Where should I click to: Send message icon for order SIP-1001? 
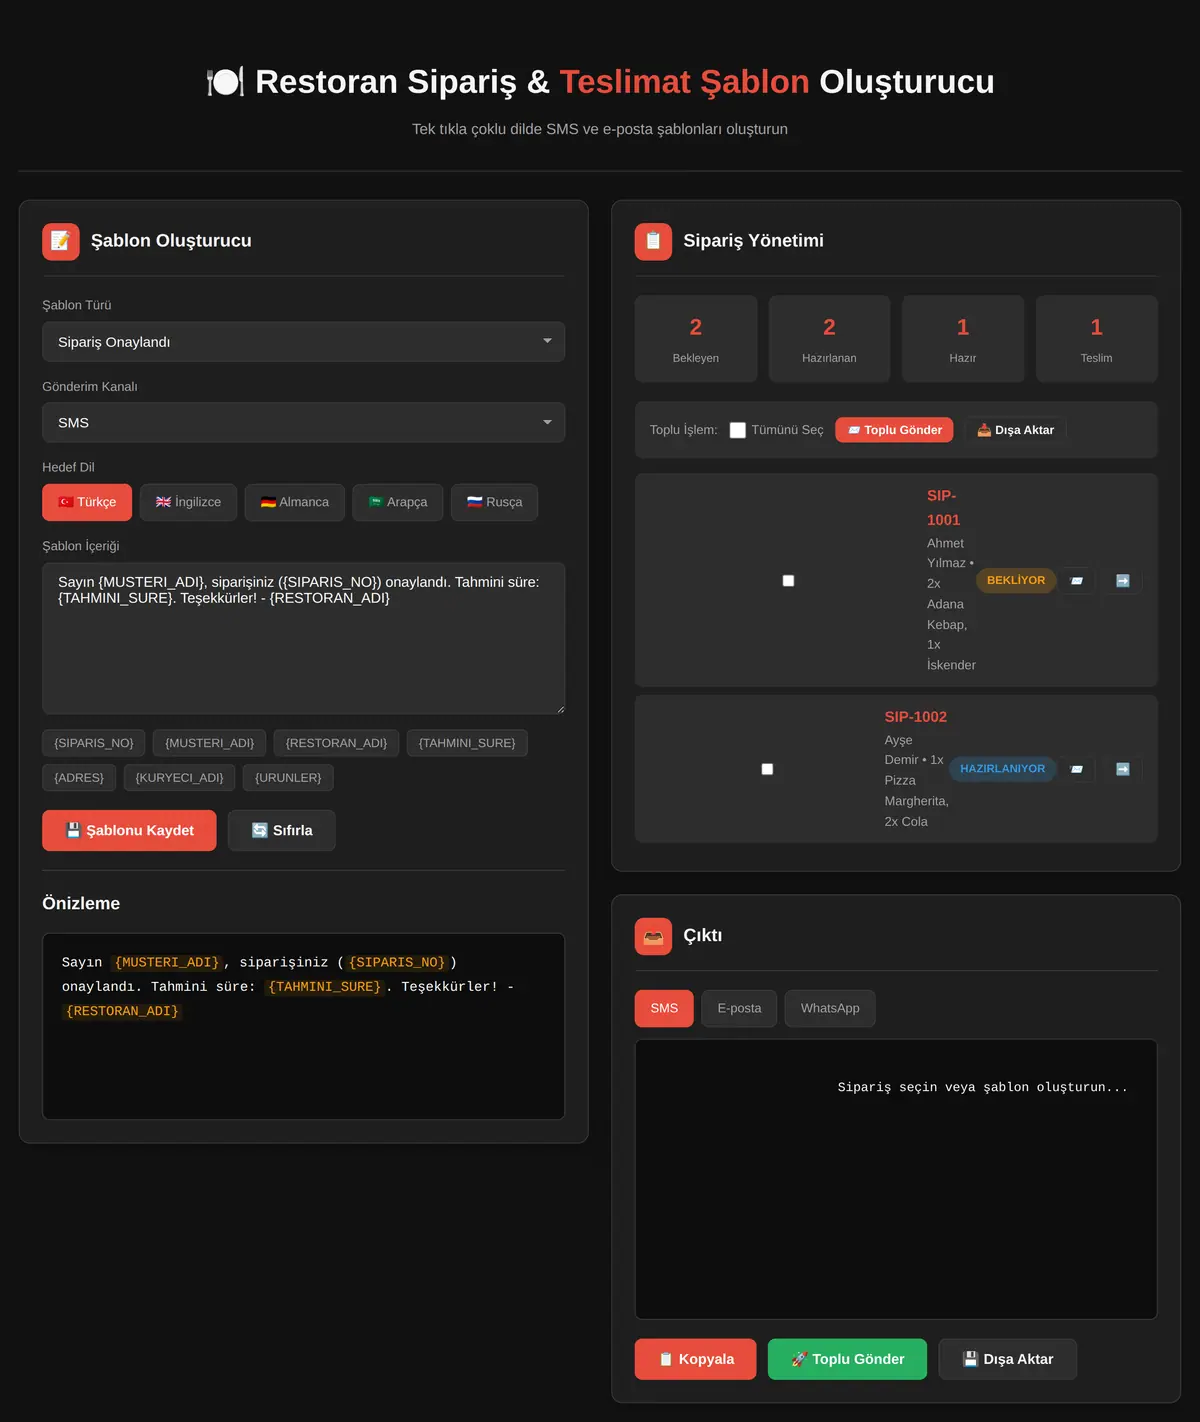[1077, 581]
